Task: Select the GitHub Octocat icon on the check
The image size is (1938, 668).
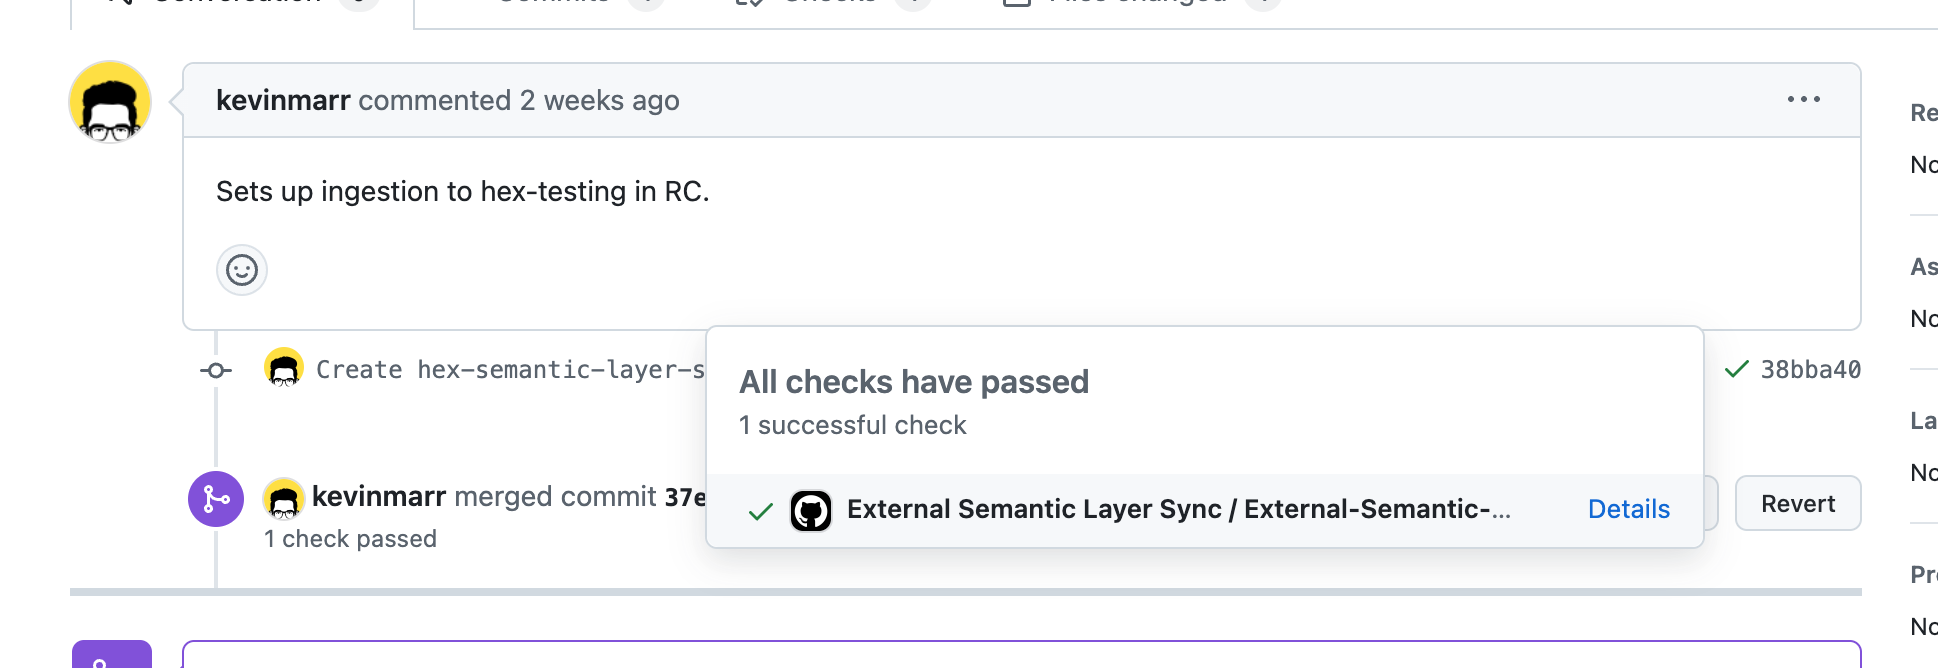Action: (812, 510)
